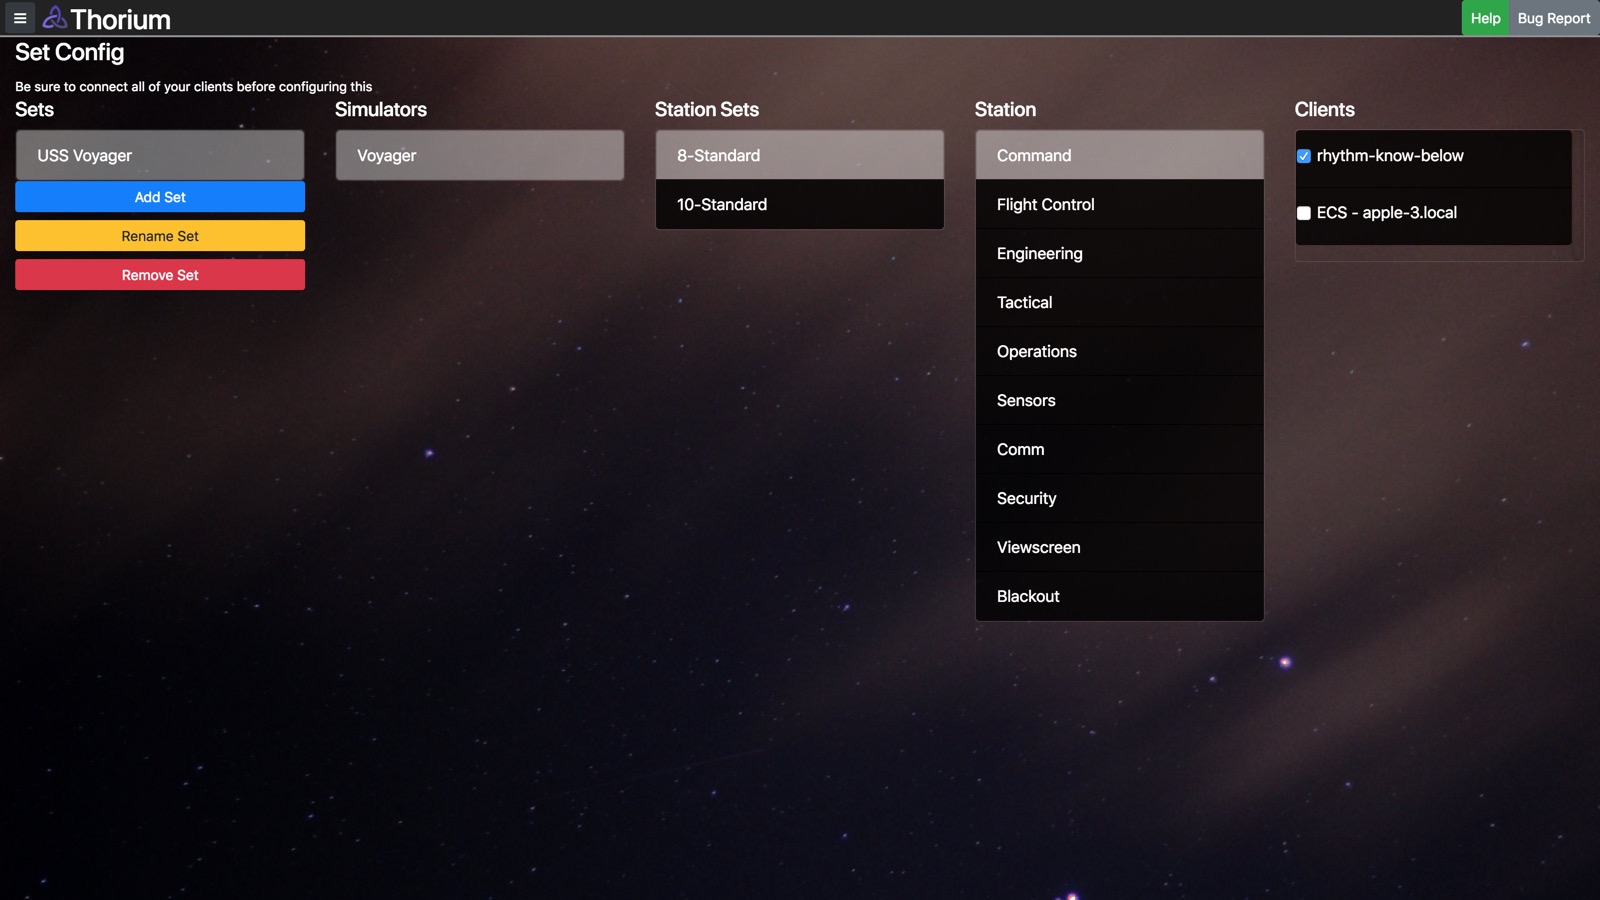
Task: Open the hamburger side menu
Action: pyautogui.click(x=19, y=18)
